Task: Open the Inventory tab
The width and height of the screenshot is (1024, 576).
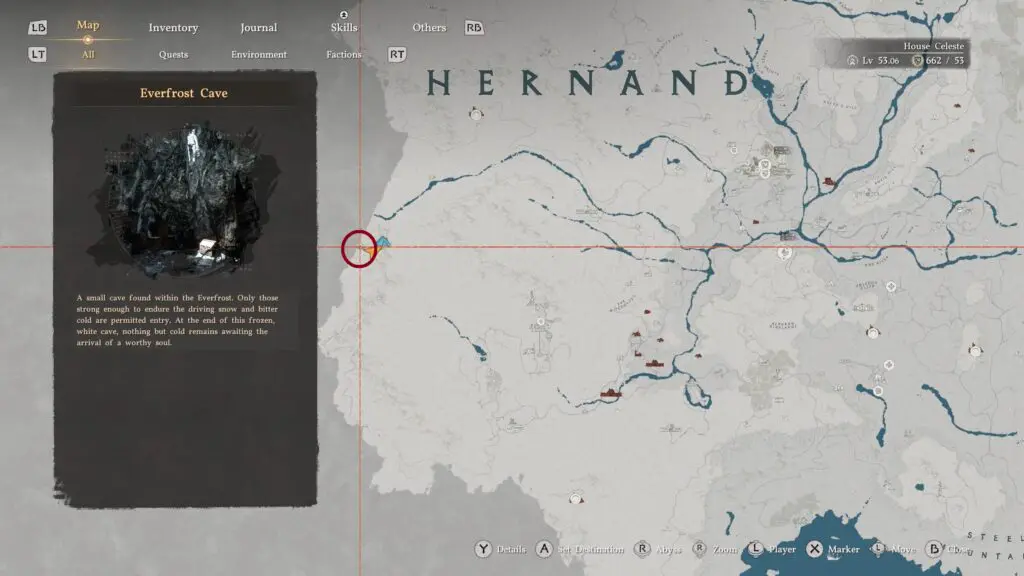Action: click(x=173, y=27)
